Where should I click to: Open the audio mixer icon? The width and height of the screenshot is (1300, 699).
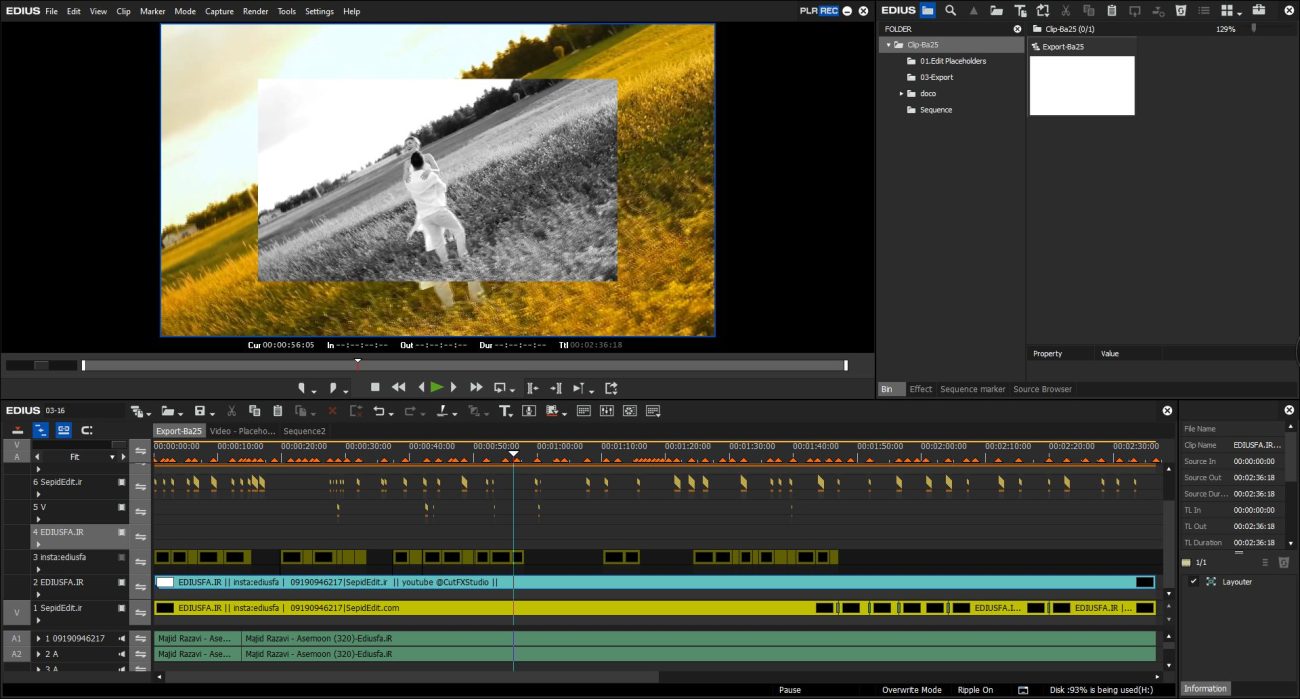(x=607, y=411)
